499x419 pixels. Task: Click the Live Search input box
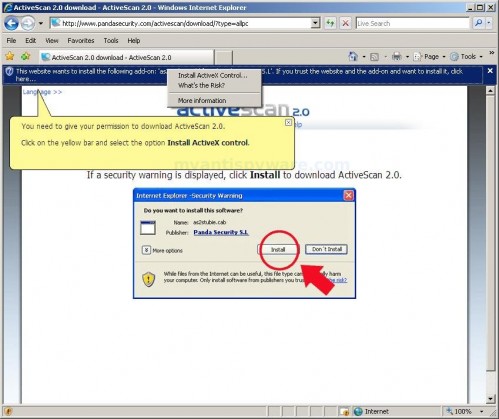[412, 23]
